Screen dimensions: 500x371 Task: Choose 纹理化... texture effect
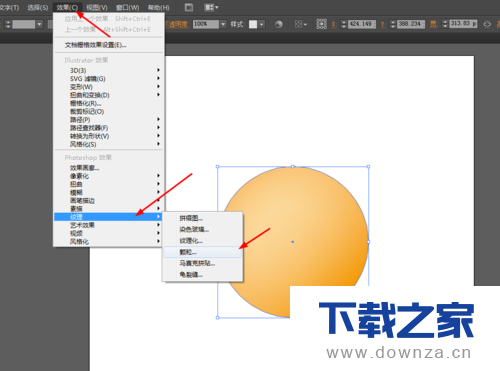[x=203, y=241]
